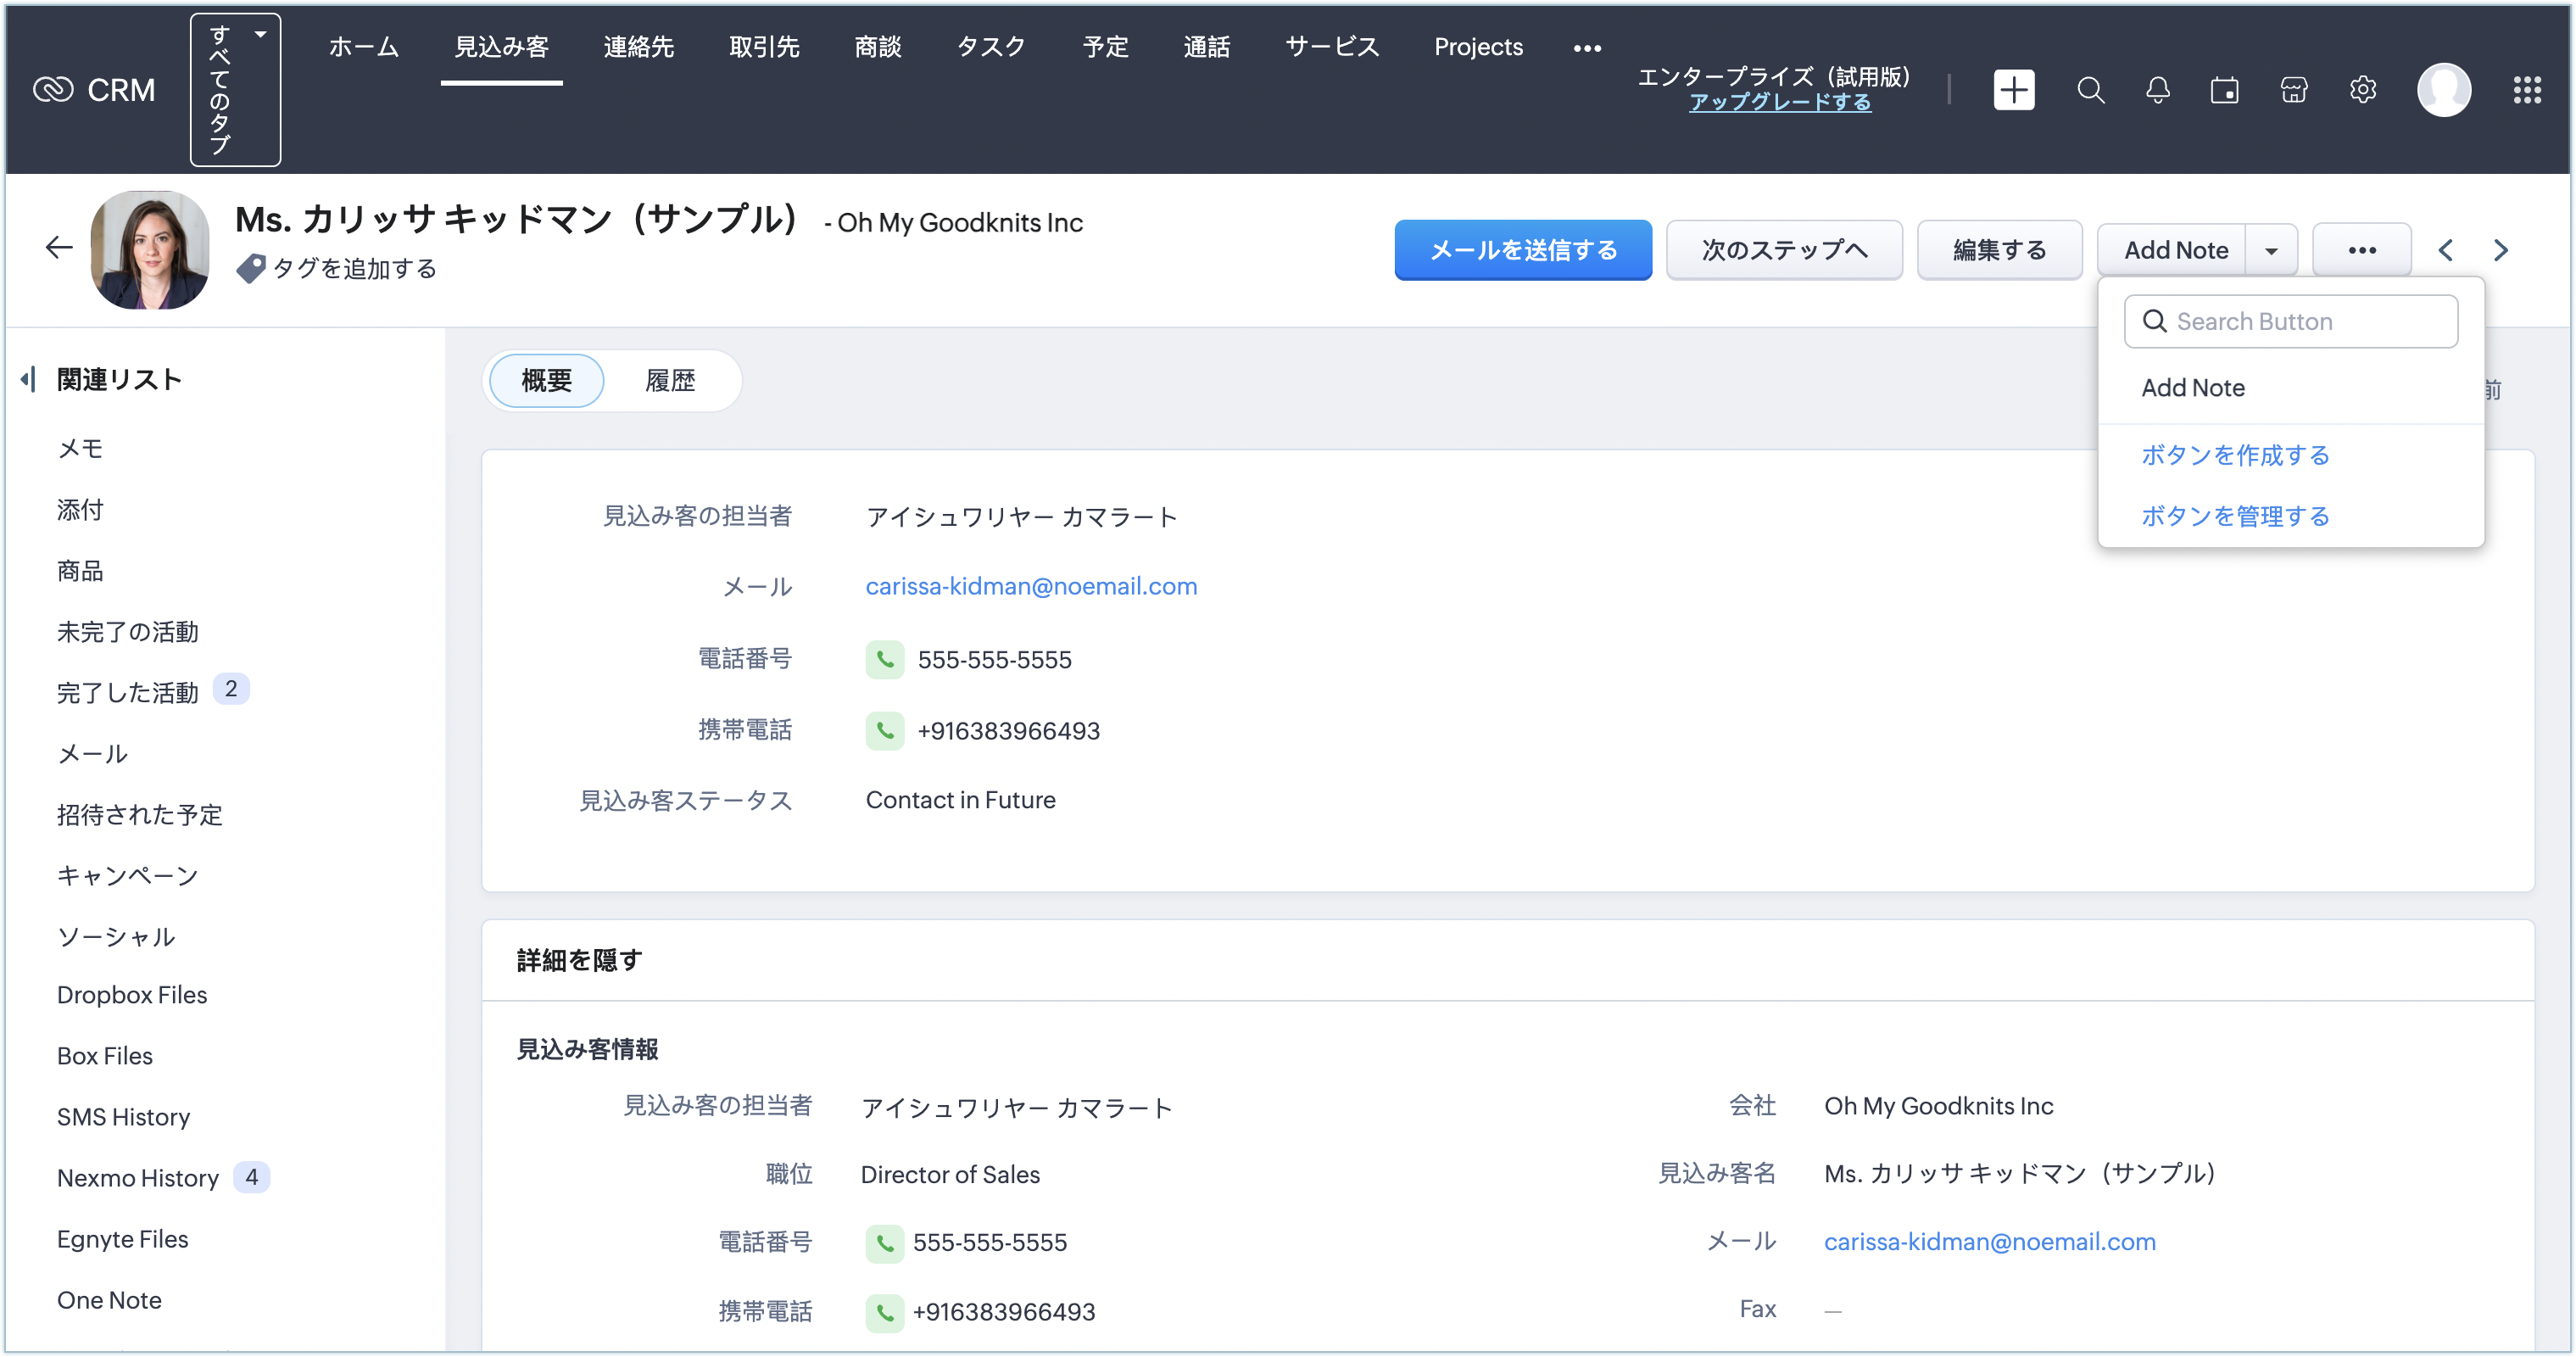The width and height of the screenshot is (2576, 1357).
Task: Open email link in summary card
Action: tap(1031, 586)
